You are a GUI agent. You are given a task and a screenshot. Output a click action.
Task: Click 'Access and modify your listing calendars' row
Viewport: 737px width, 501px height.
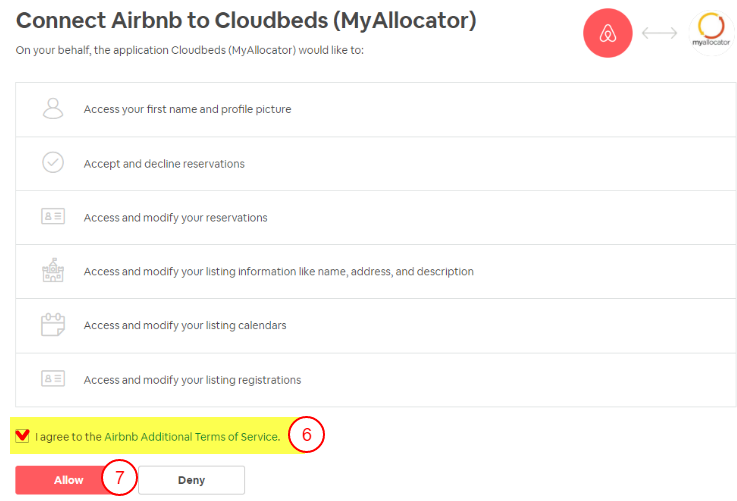185,325
